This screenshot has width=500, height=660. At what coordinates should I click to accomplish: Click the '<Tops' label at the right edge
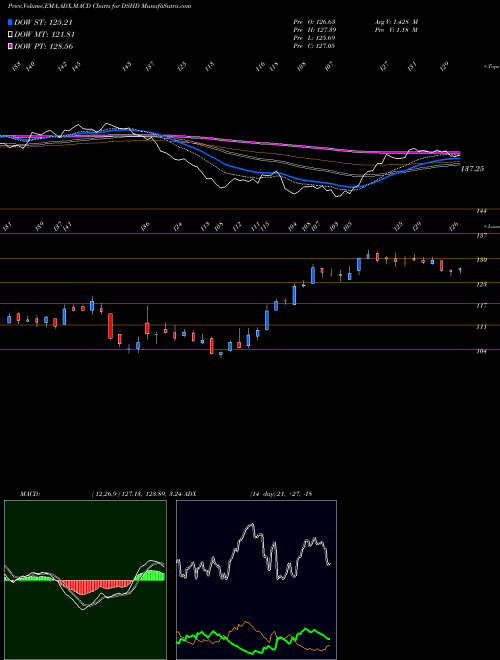coord(491,67)
